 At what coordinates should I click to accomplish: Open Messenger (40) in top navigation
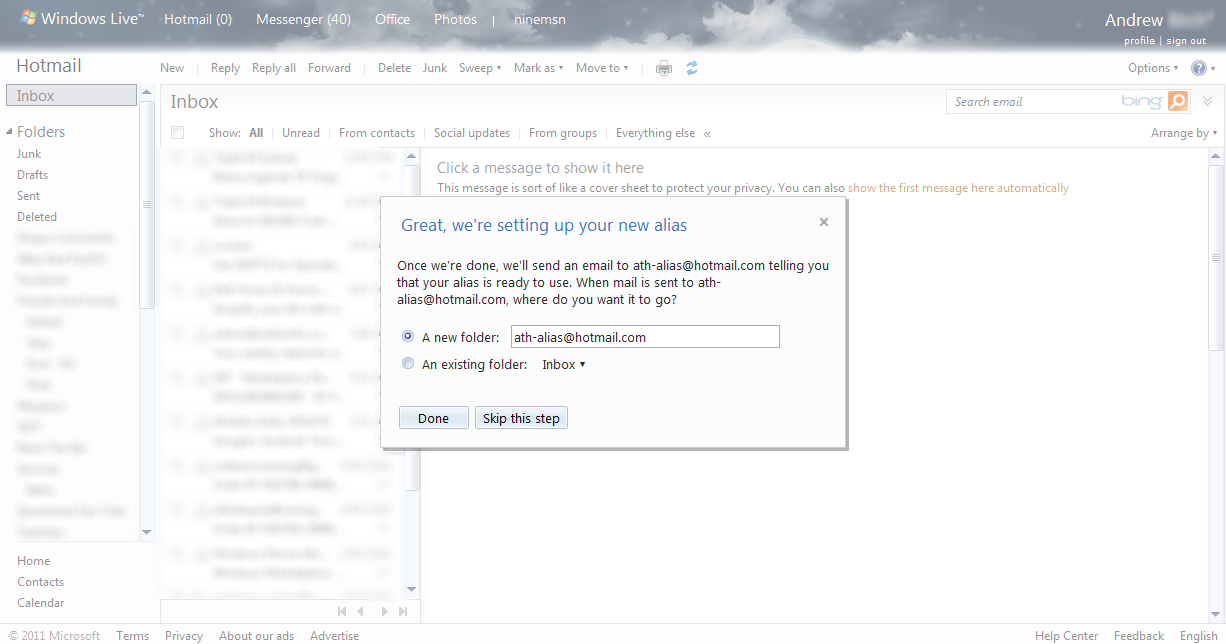(303, 19)
